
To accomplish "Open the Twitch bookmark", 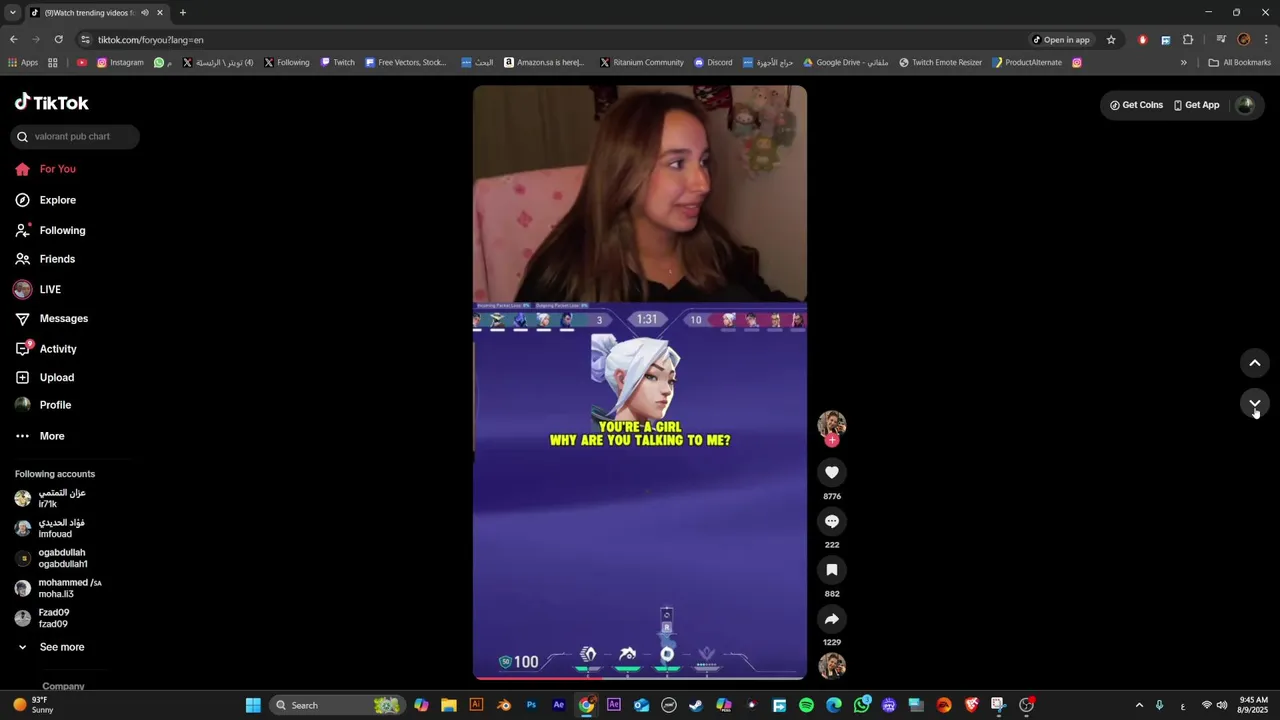I will coord(338,62).
